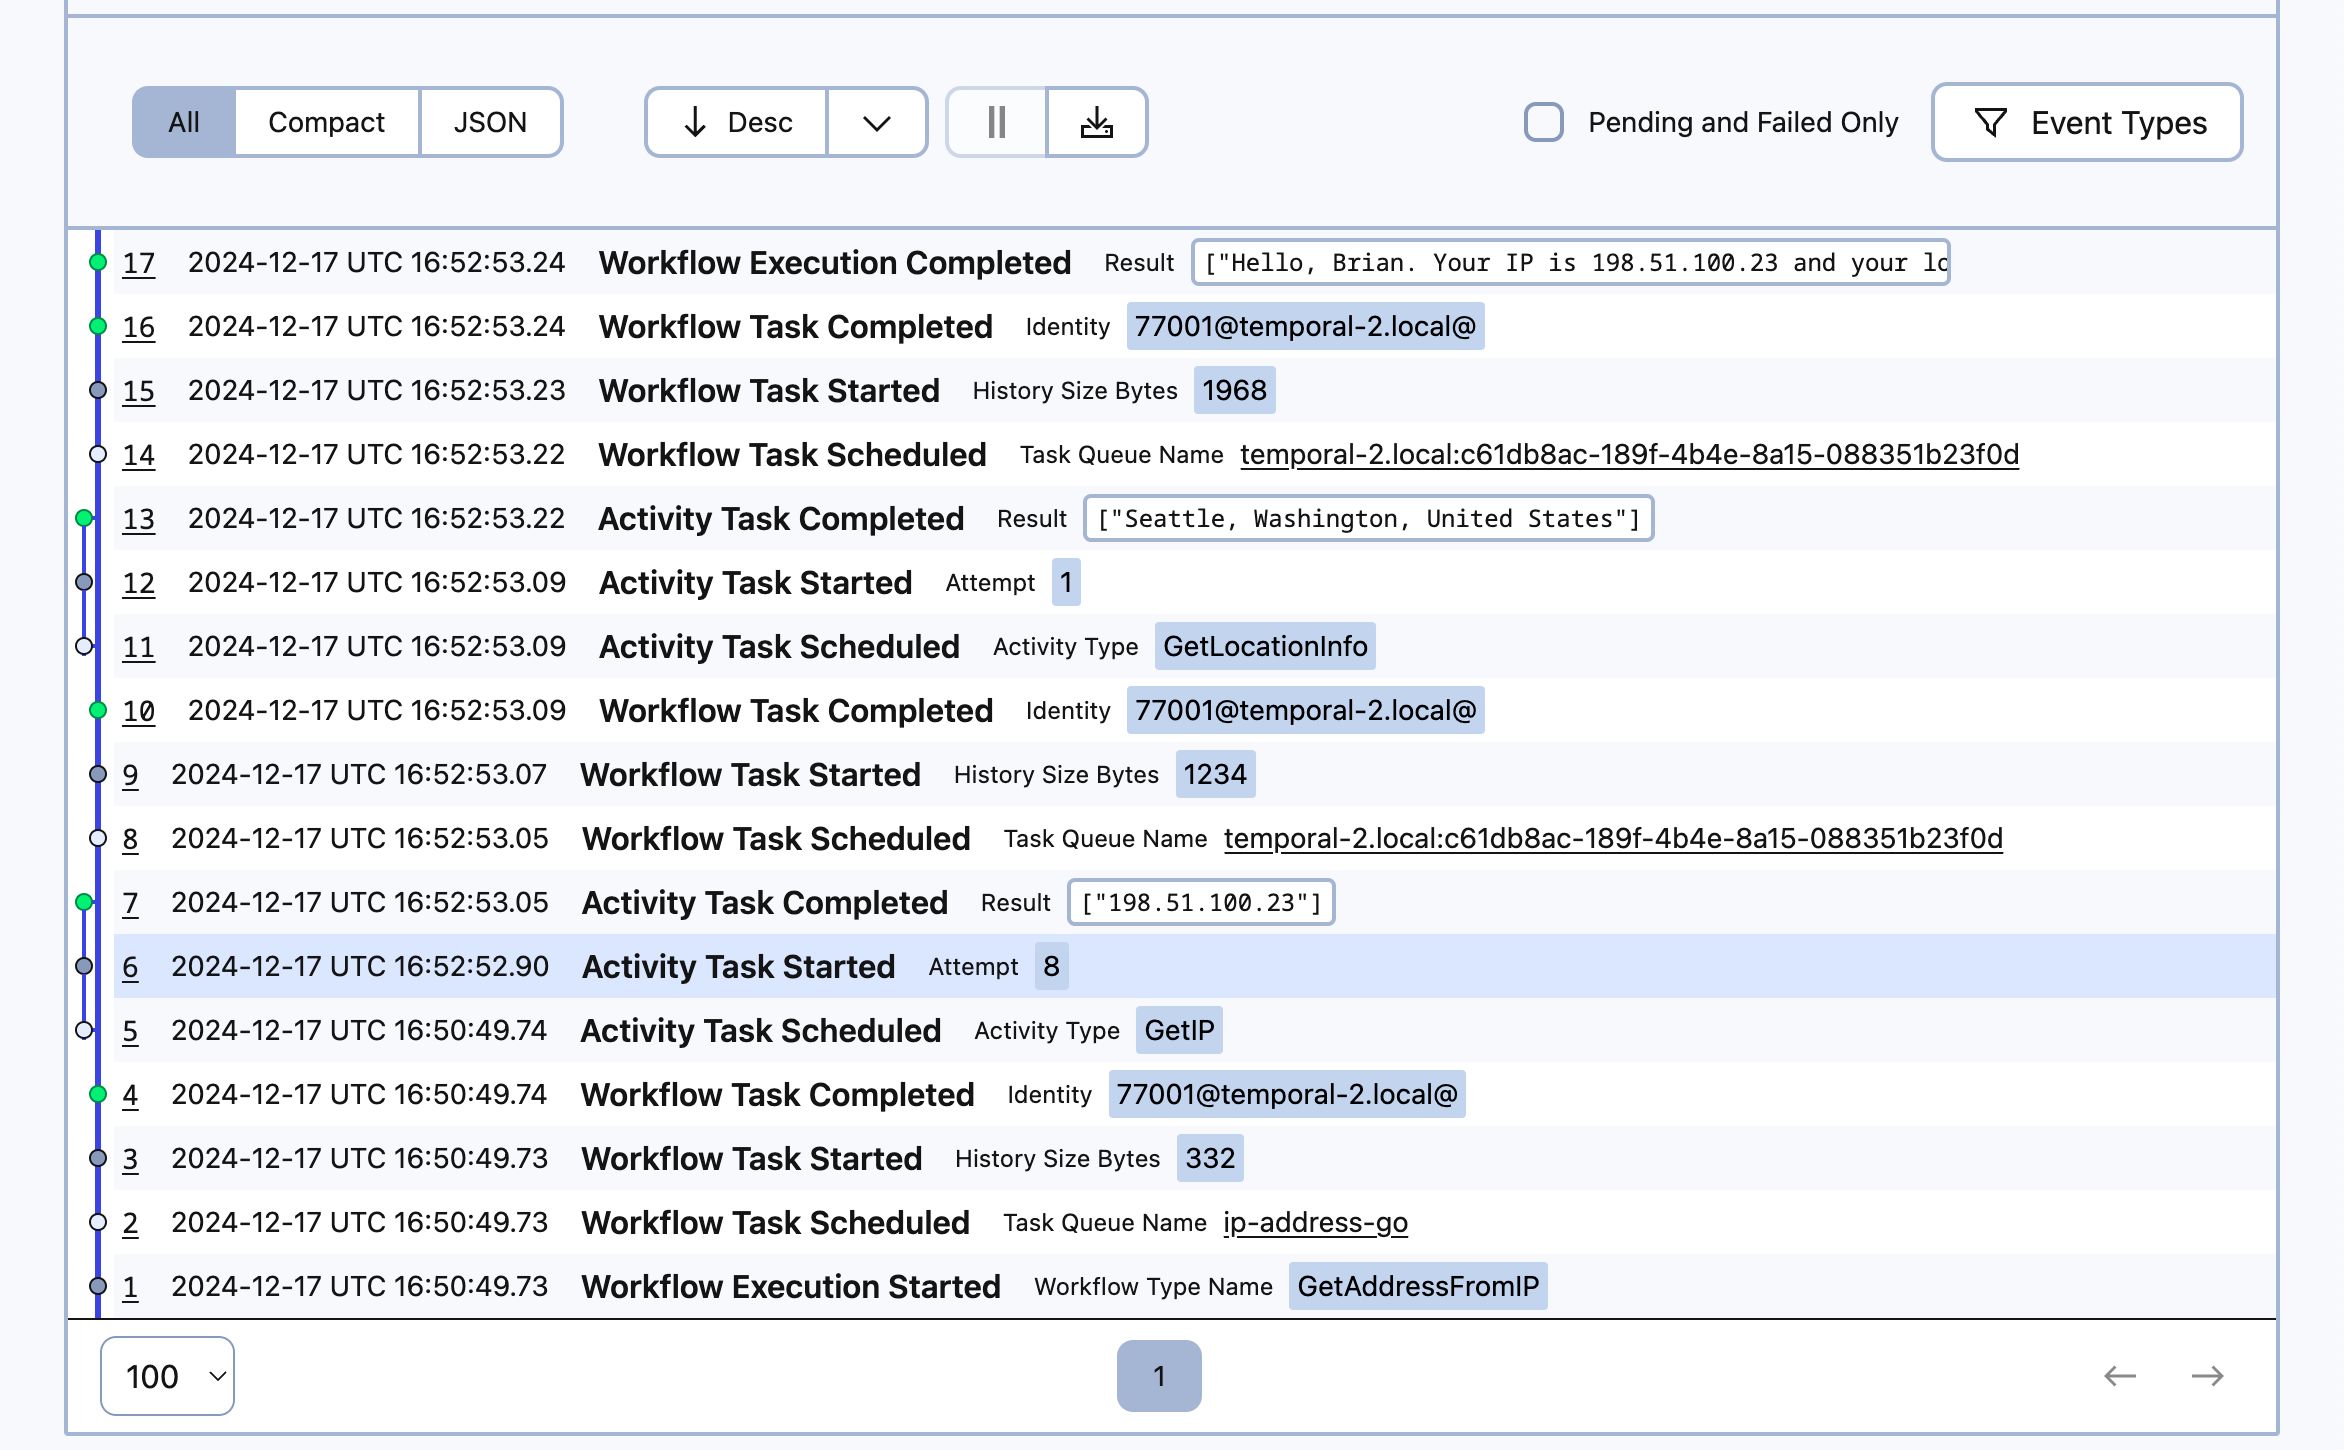Click the descending sort arrow icon
This screenshot has width=2344, height=1450.
click(x=696, y=122)
